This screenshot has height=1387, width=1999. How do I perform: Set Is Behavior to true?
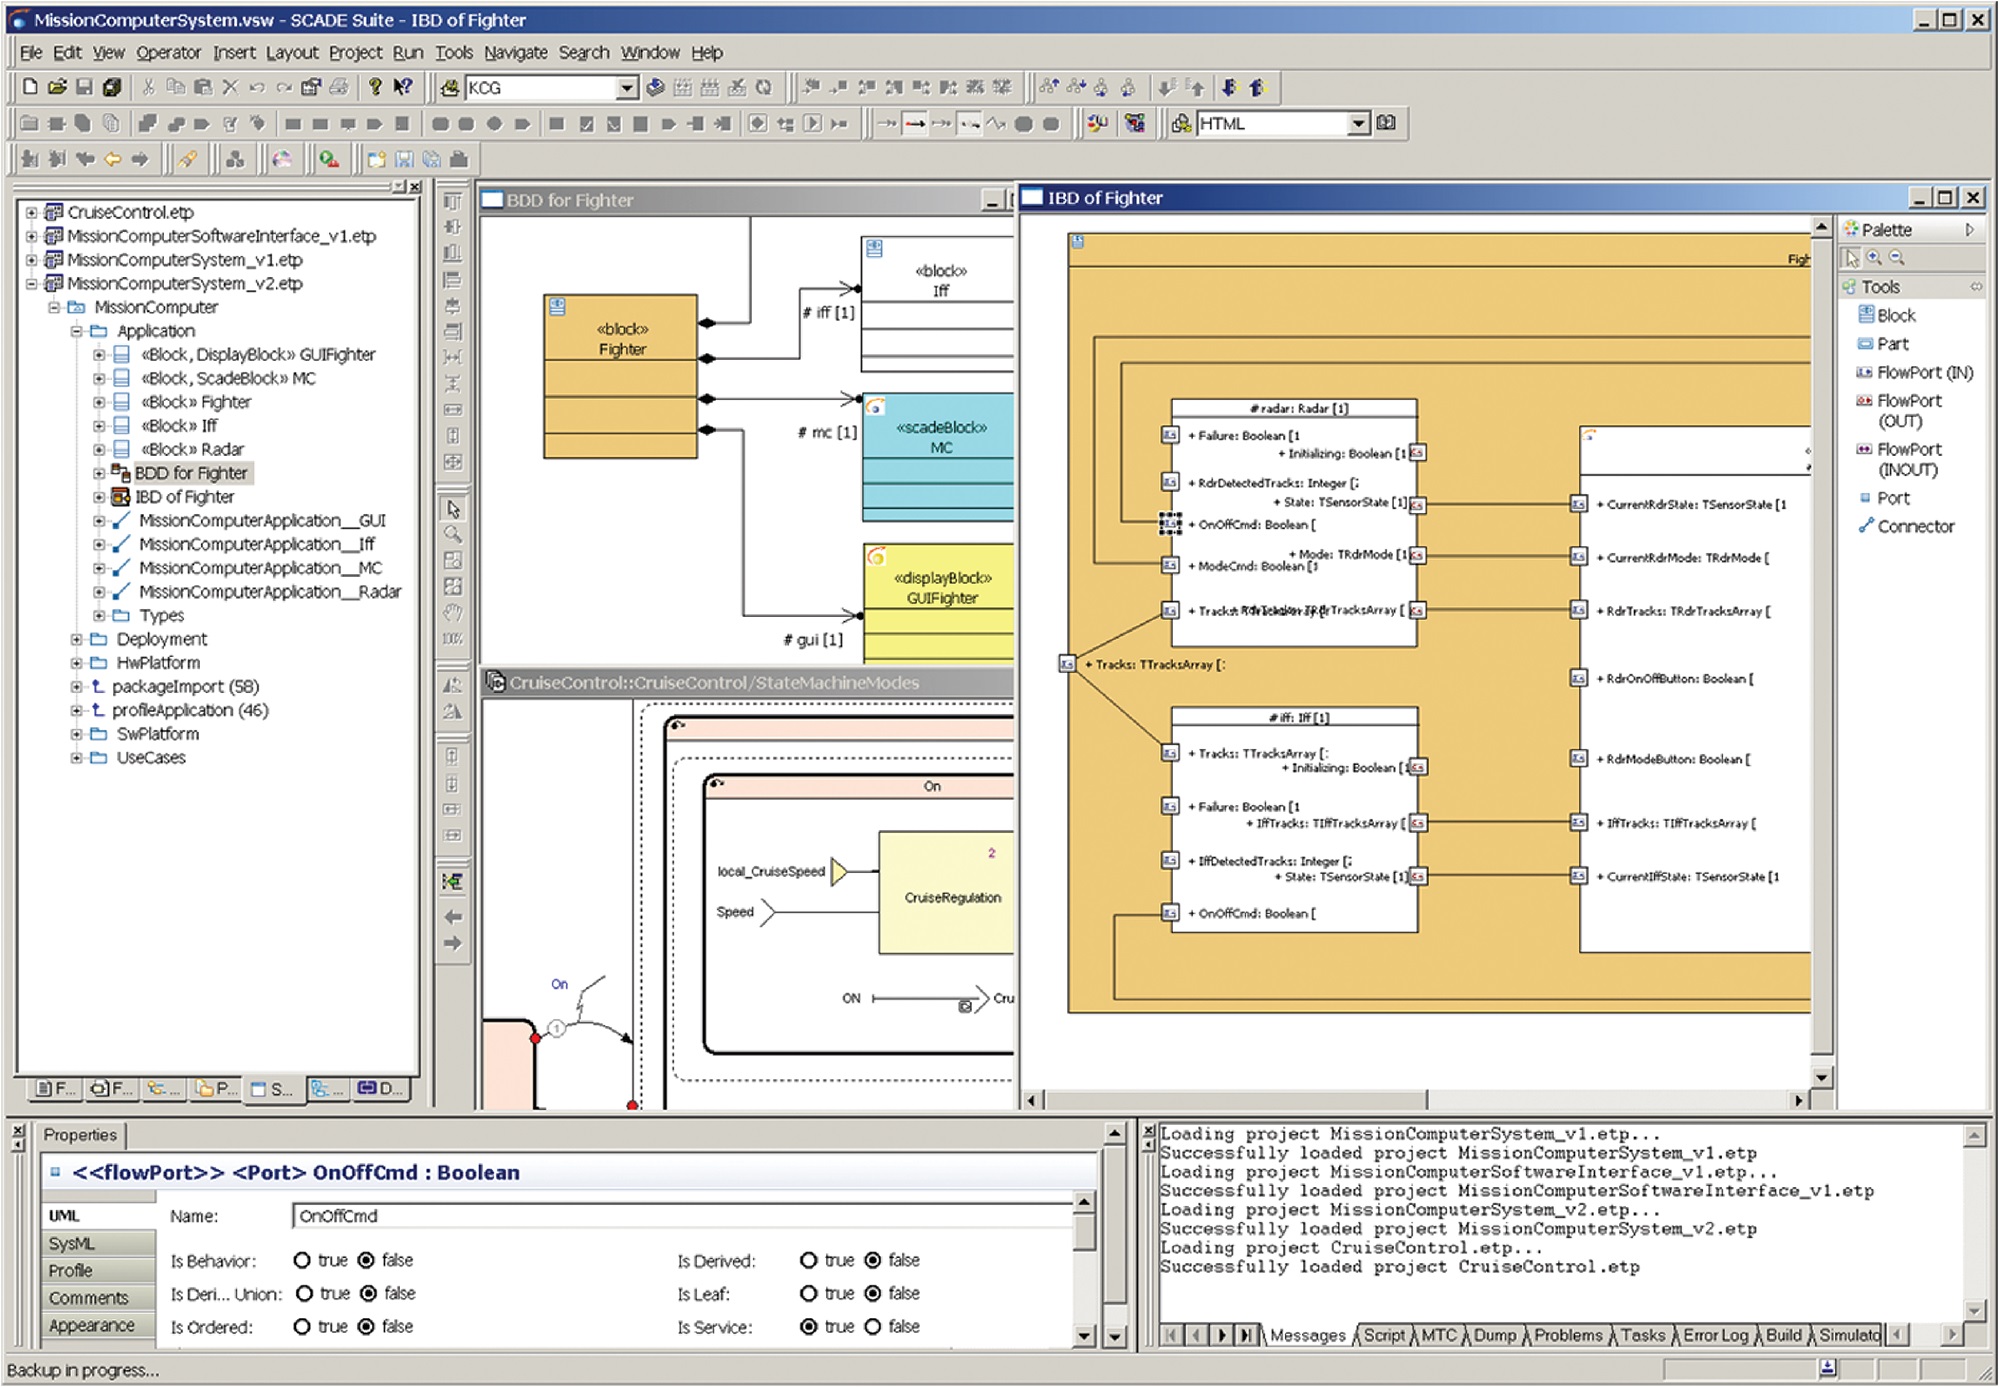(304, 1260)
